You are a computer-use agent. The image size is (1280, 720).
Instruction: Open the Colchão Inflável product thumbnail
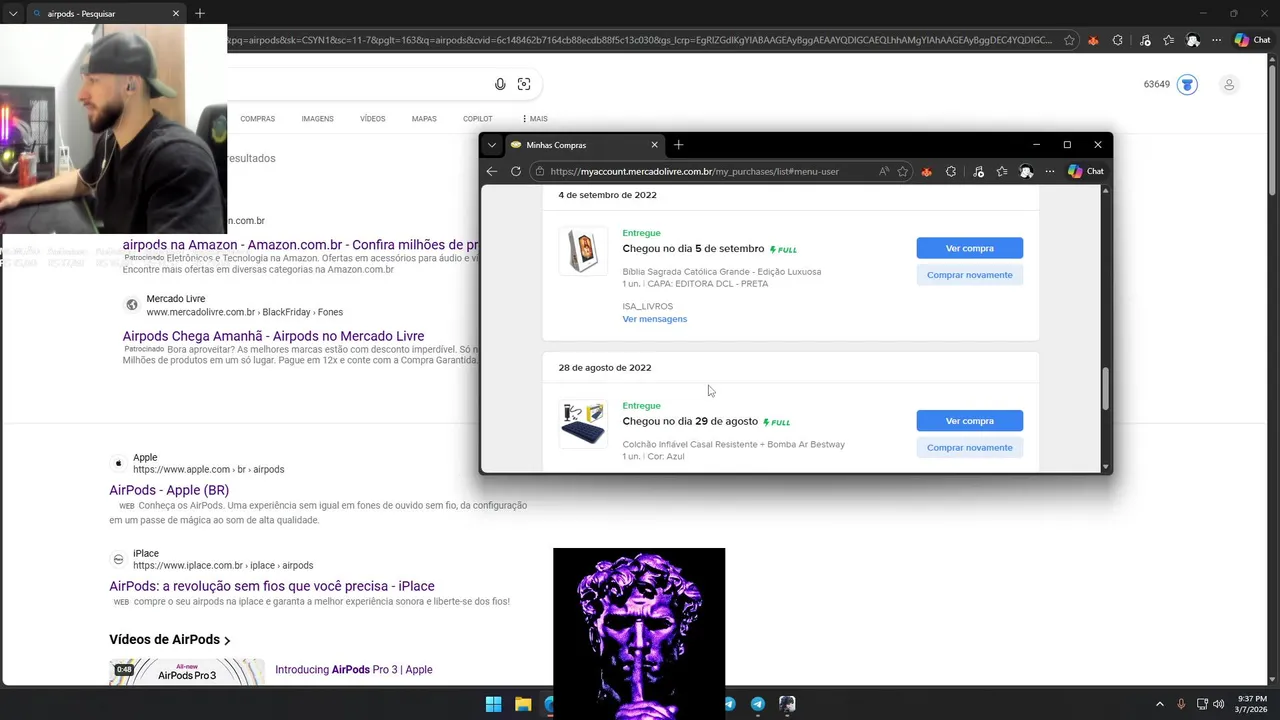pos(583,423)
